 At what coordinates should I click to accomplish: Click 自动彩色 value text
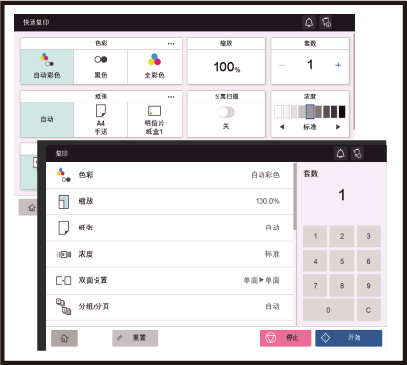265,175
